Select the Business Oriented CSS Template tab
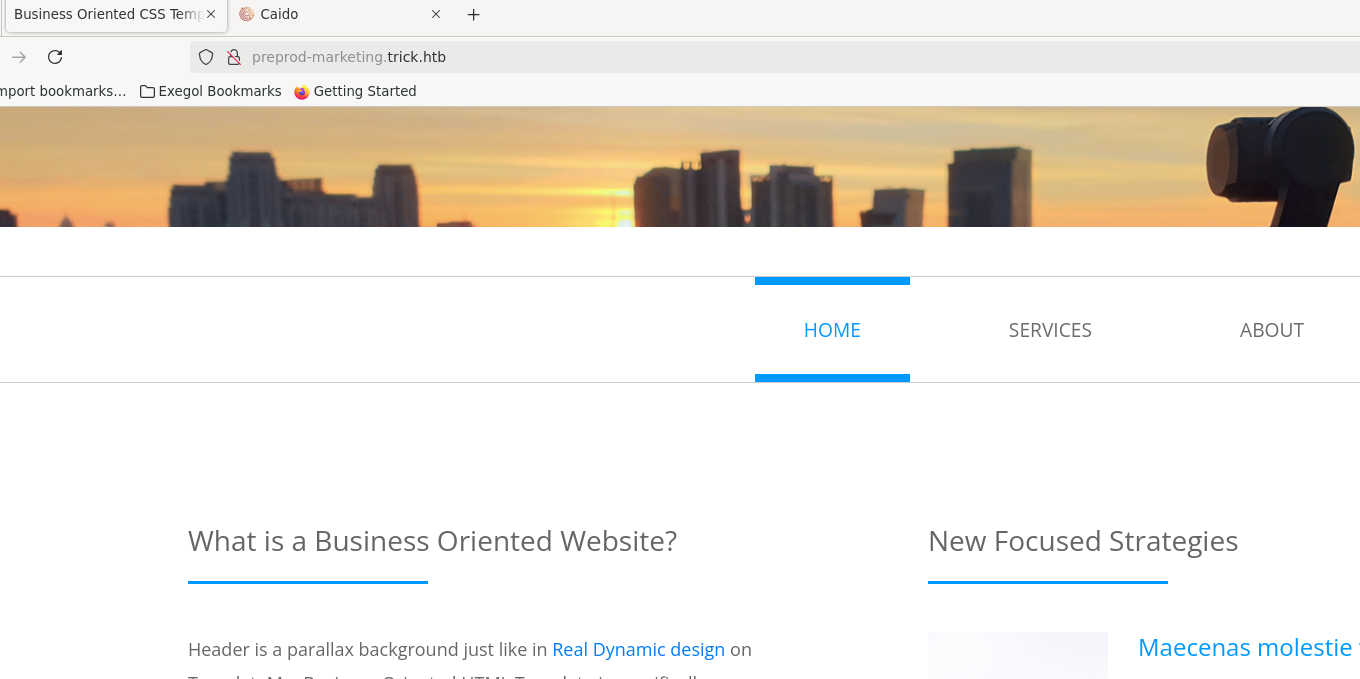Screen dimensions: 1360x679 [x=105, y=14]
